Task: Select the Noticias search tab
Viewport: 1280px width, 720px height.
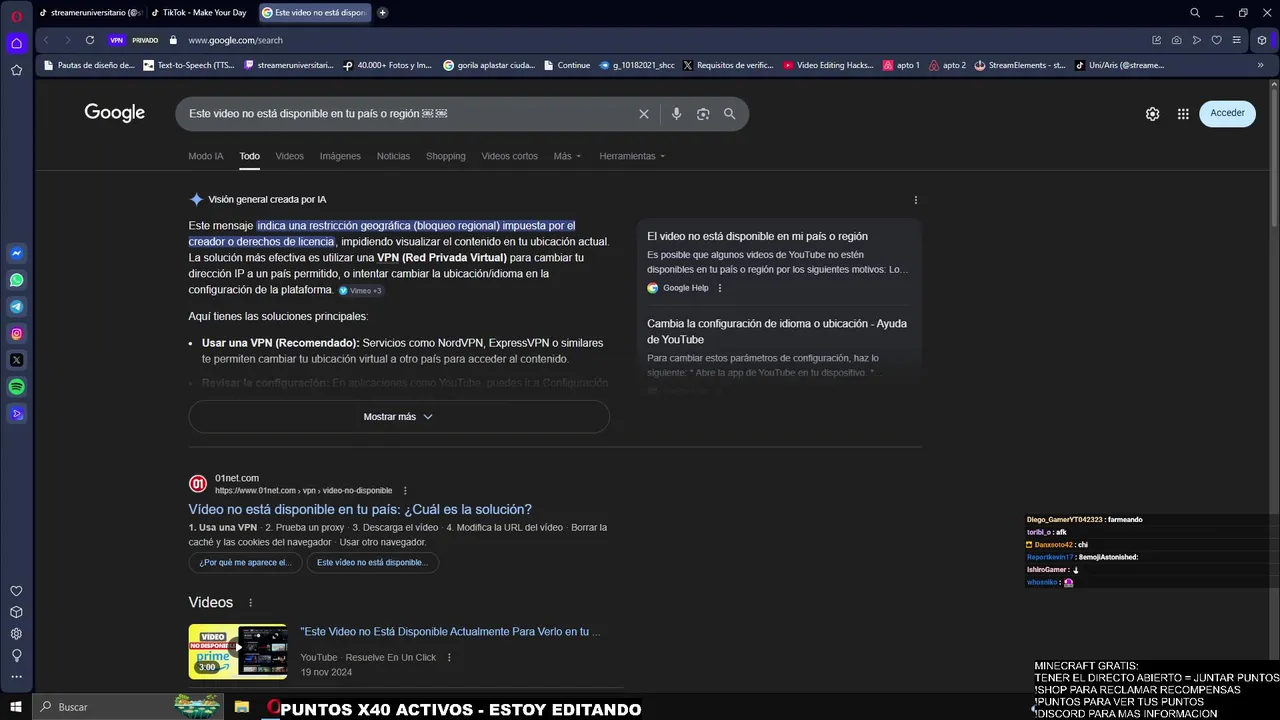Action: (x=393, y=156)
